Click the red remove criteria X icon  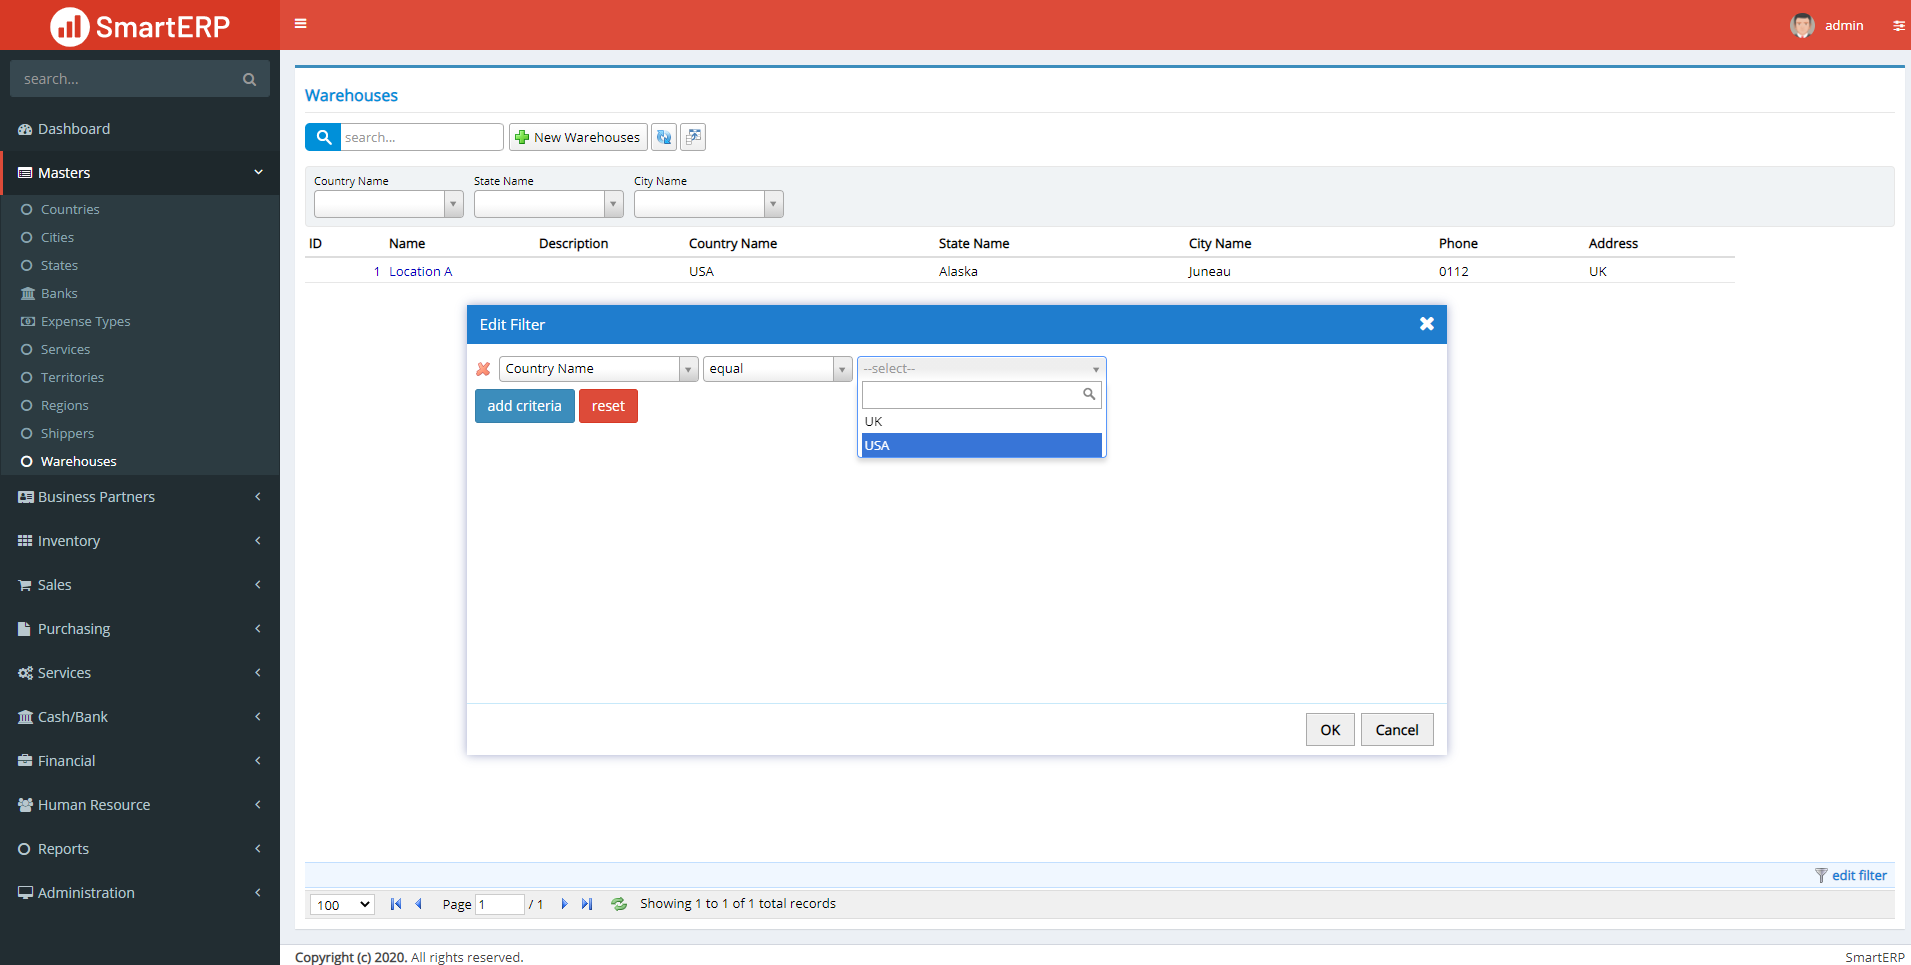click(x=483, y=369)
